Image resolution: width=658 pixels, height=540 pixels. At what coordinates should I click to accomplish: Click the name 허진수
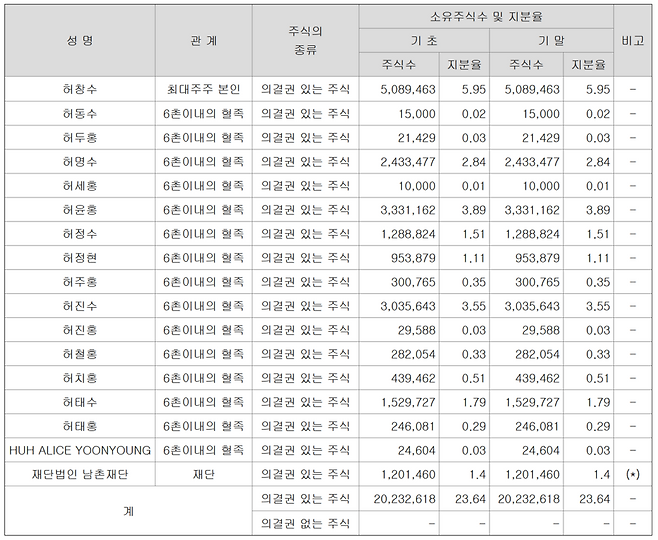pos(79,305)
